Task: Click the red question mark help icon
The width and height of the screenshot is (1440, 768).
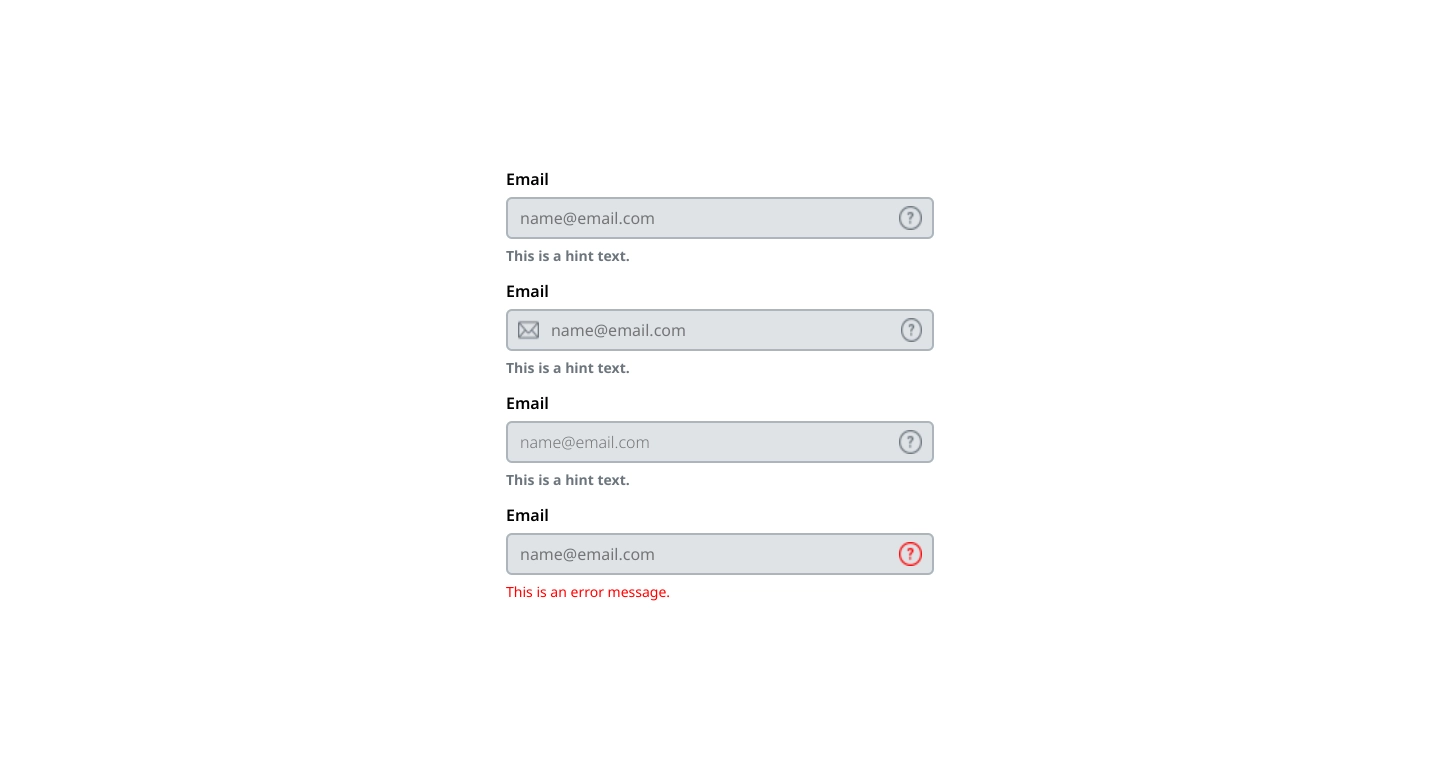Action: pos(910,554)
